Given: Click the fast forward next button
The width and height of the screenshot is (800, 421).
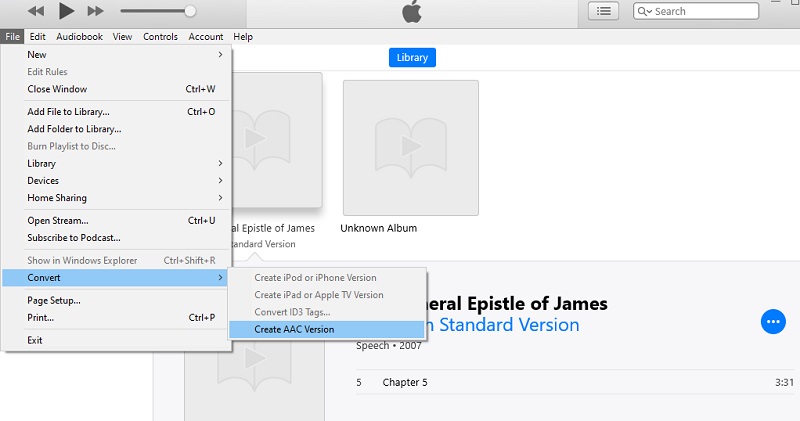Looking at the screenshot, I should point(95,11).
